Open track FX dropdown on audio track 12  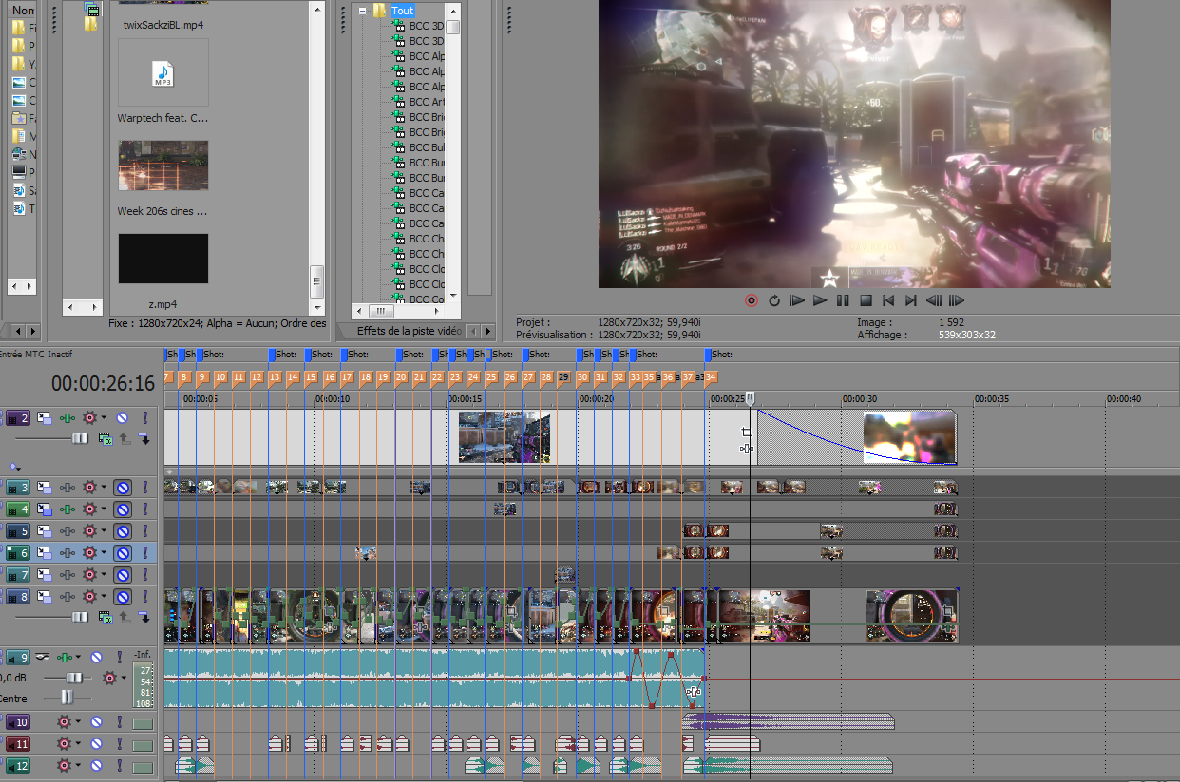[x=78, y=765]
